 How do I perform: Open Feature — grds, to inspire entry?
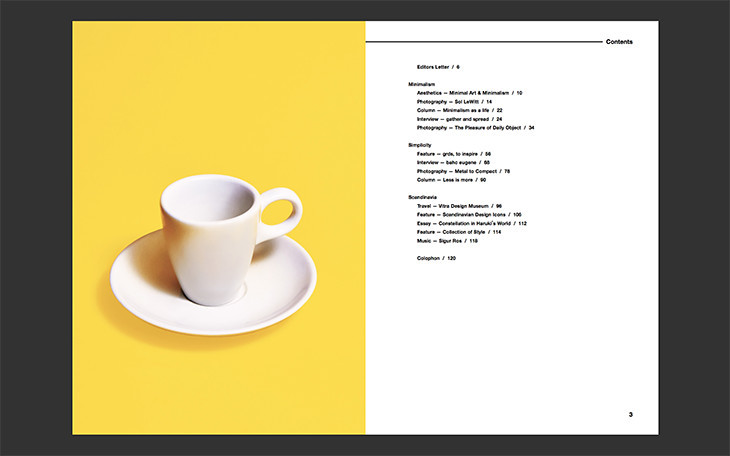[453, 154]
